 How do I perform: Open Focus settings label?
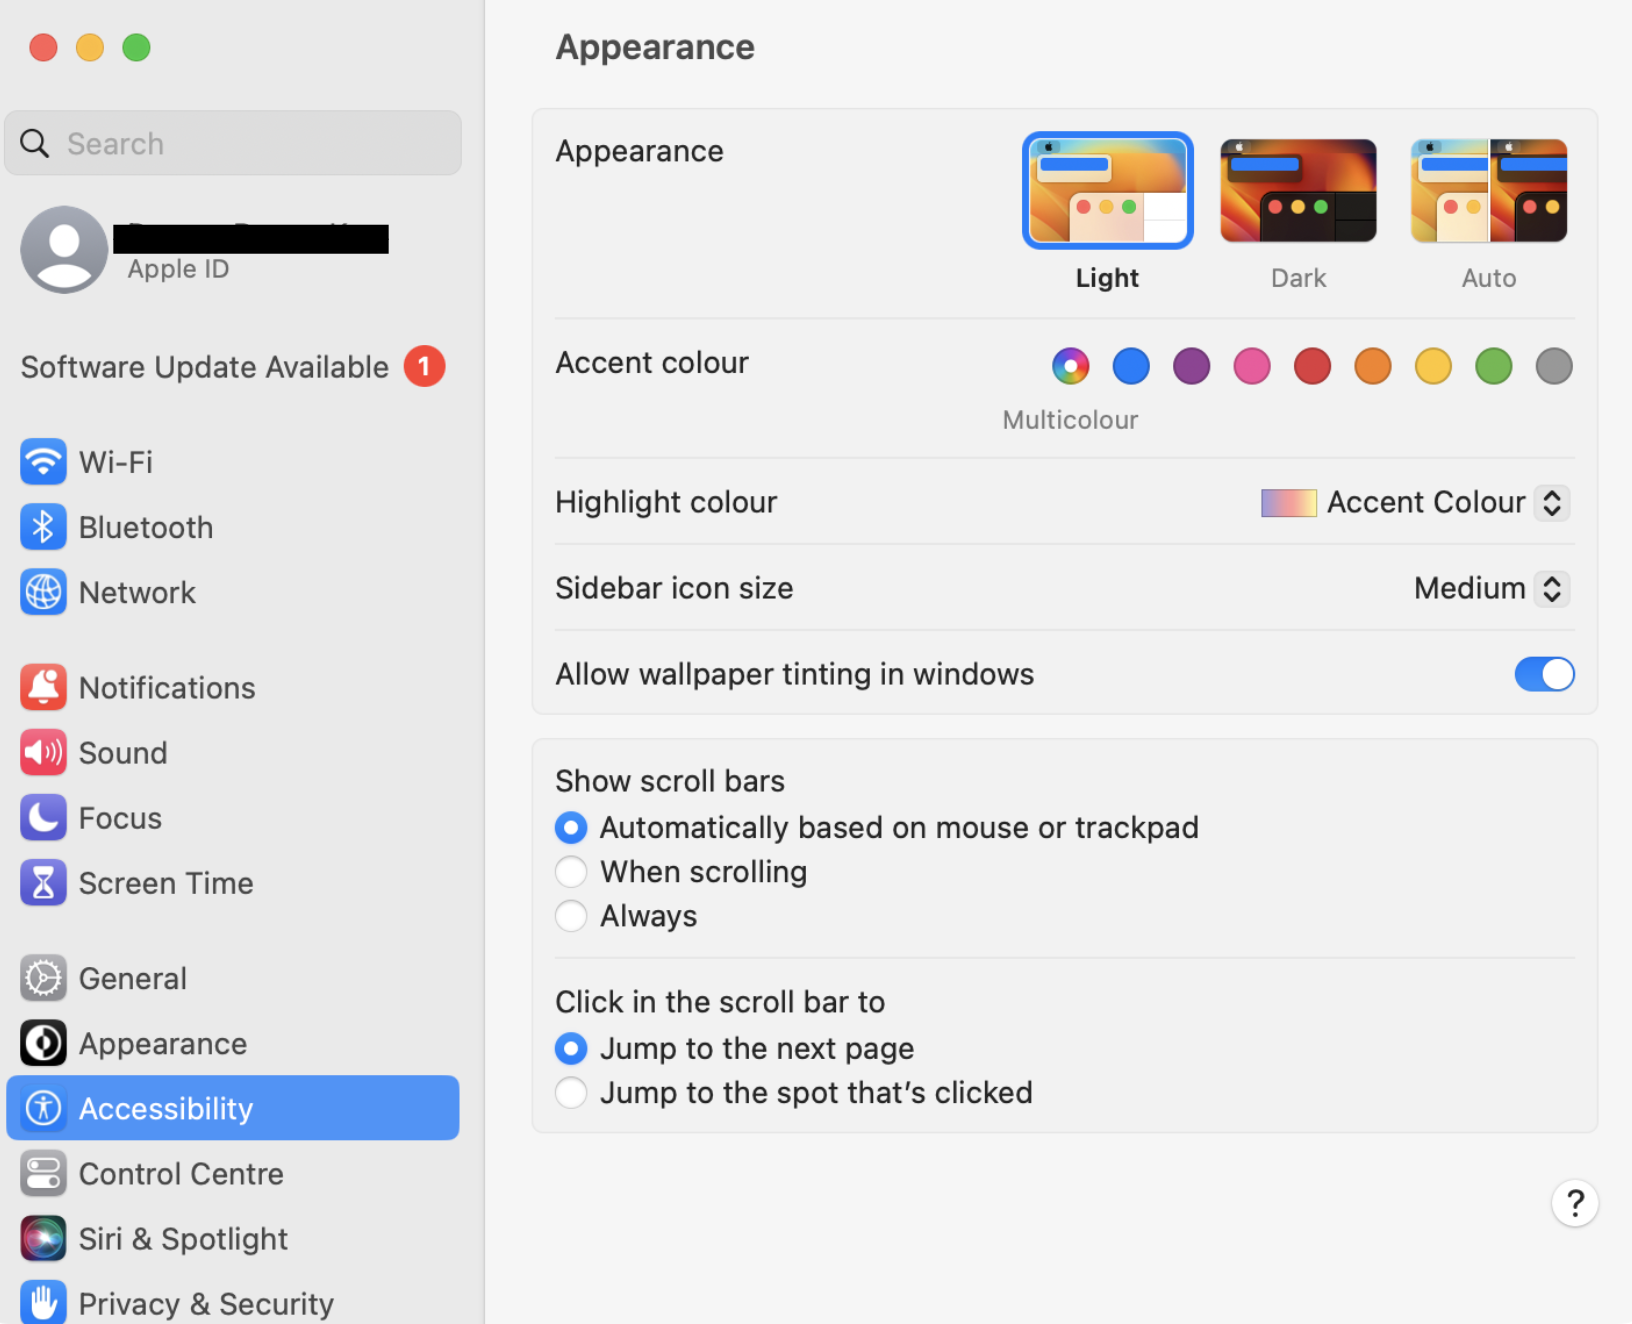click(120, 818)
